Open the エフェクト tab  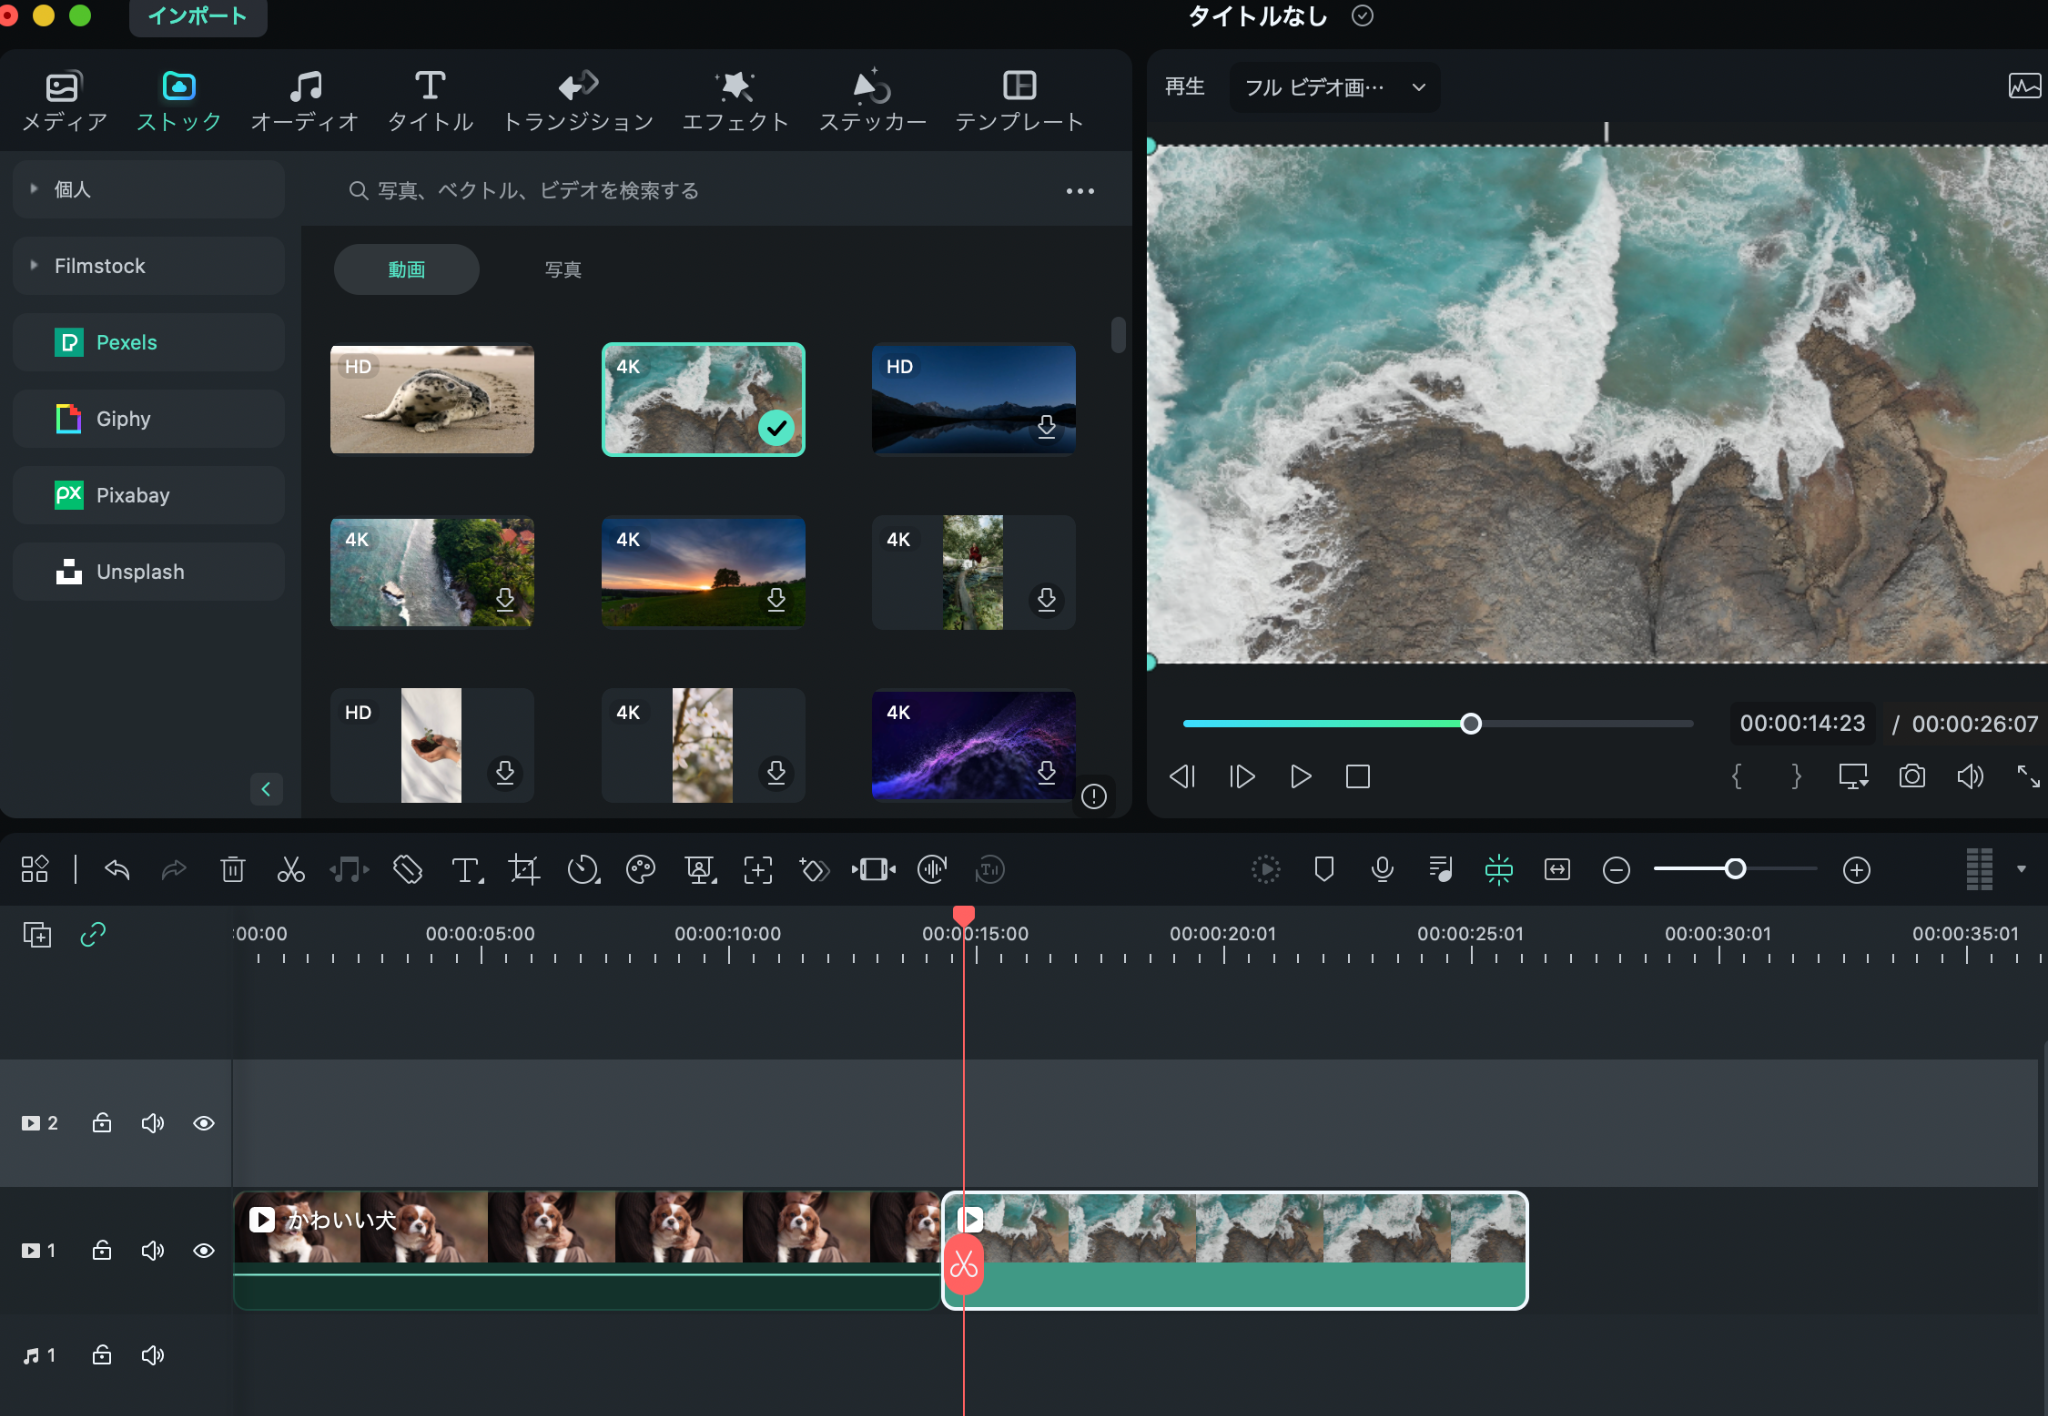(x=736, y=101)
